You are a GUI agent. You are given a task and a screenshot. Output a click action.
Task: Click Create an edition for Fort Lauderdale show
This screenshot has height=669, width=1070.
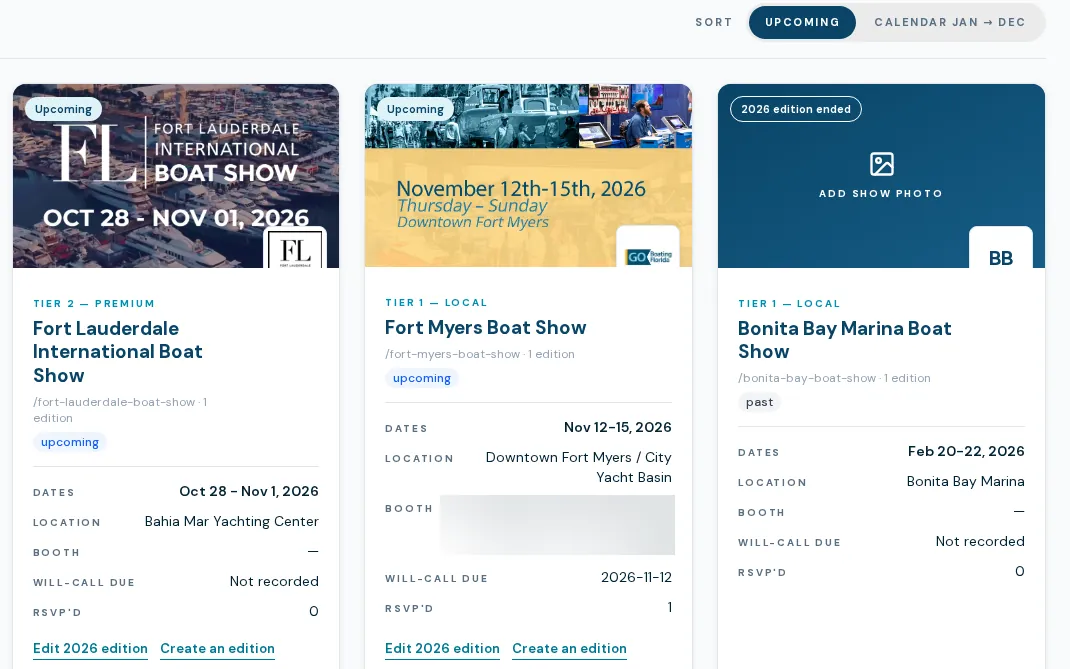coord(217,649)
